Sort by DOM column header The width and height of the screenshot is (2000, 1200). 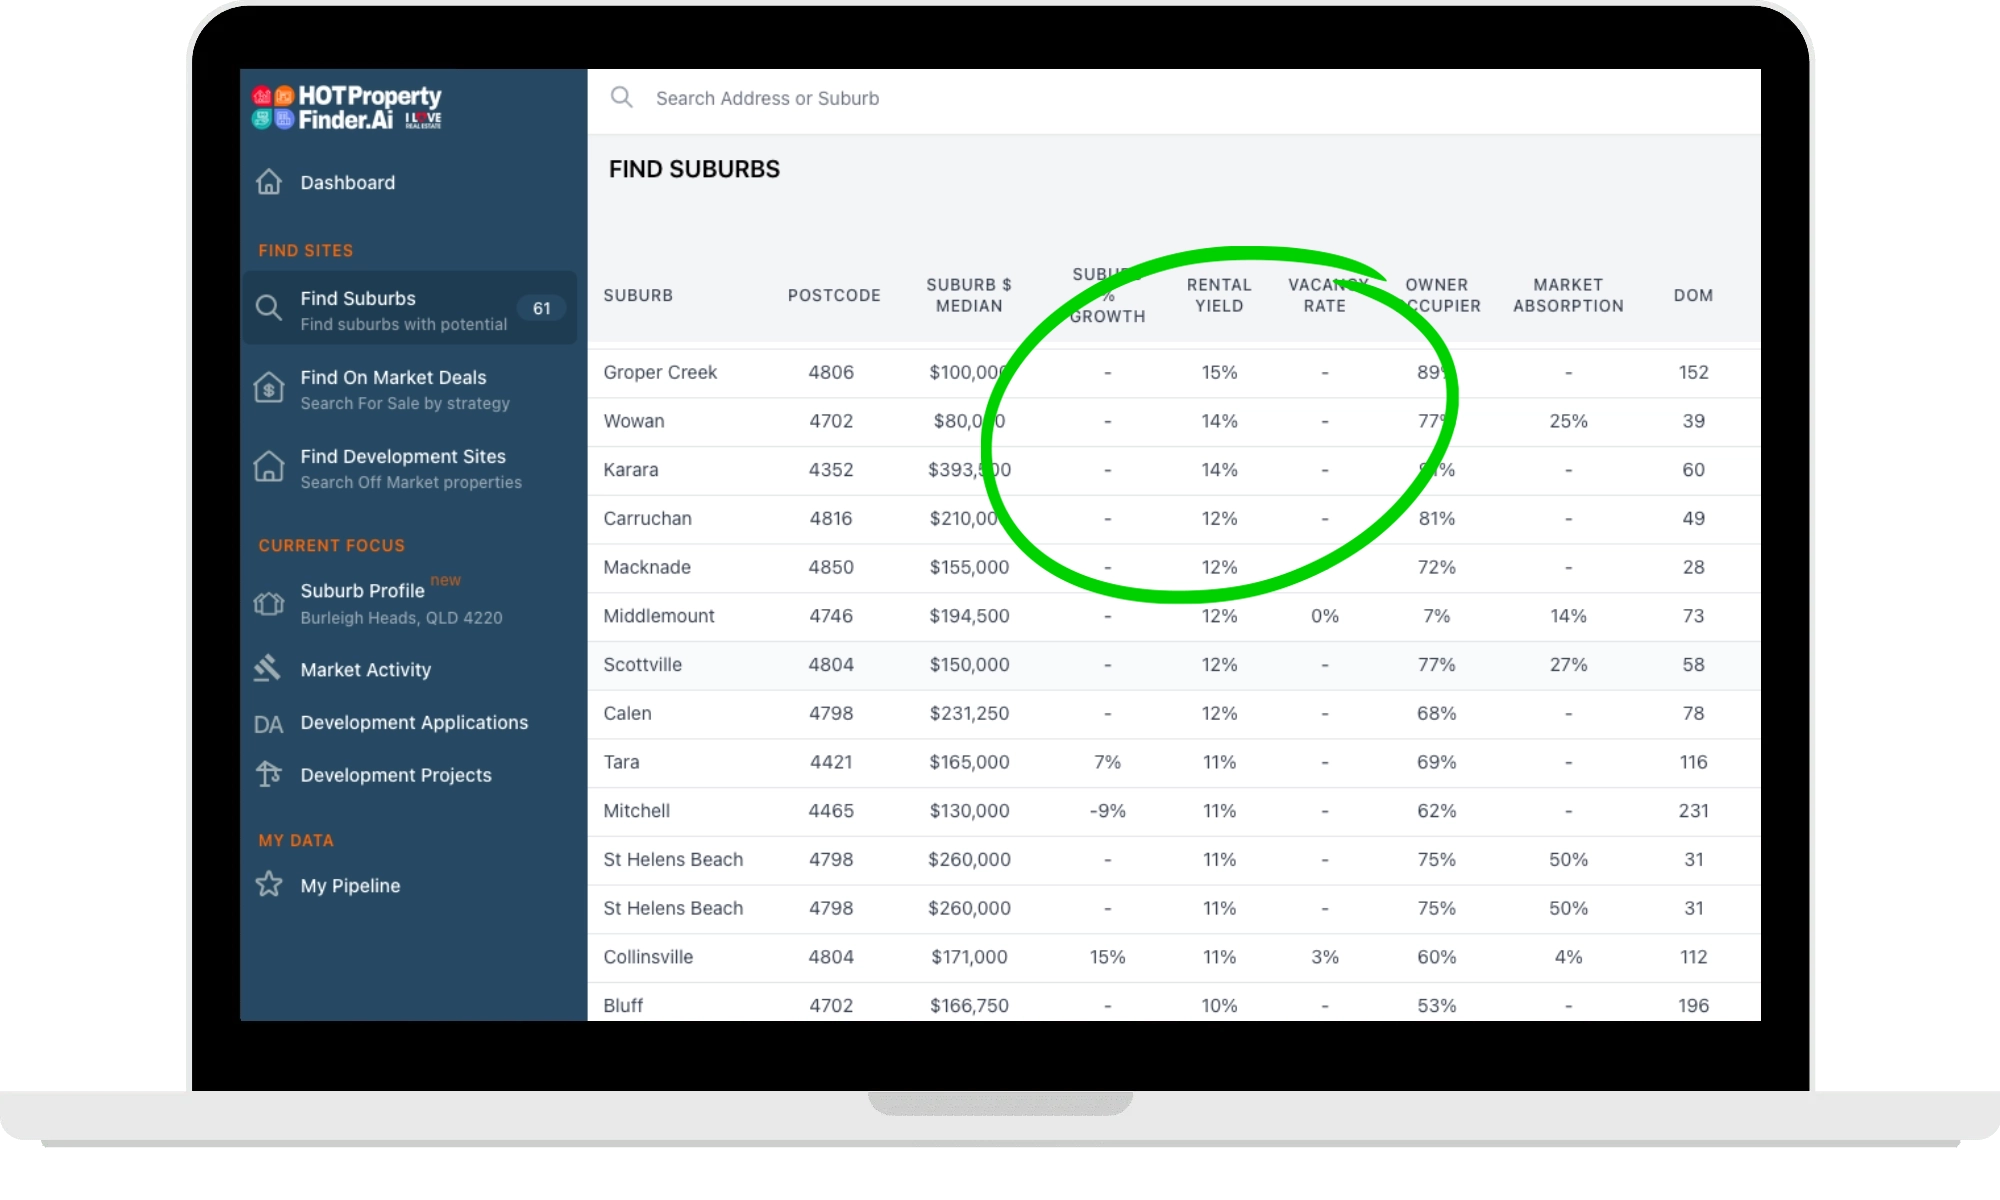[x=1693, y=295]
